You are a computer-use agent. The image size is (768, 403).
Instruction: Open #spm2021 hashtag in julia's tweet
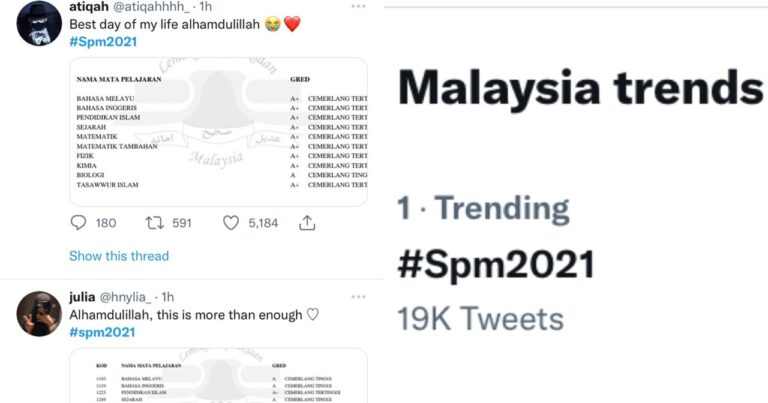(x=102, y=332)
